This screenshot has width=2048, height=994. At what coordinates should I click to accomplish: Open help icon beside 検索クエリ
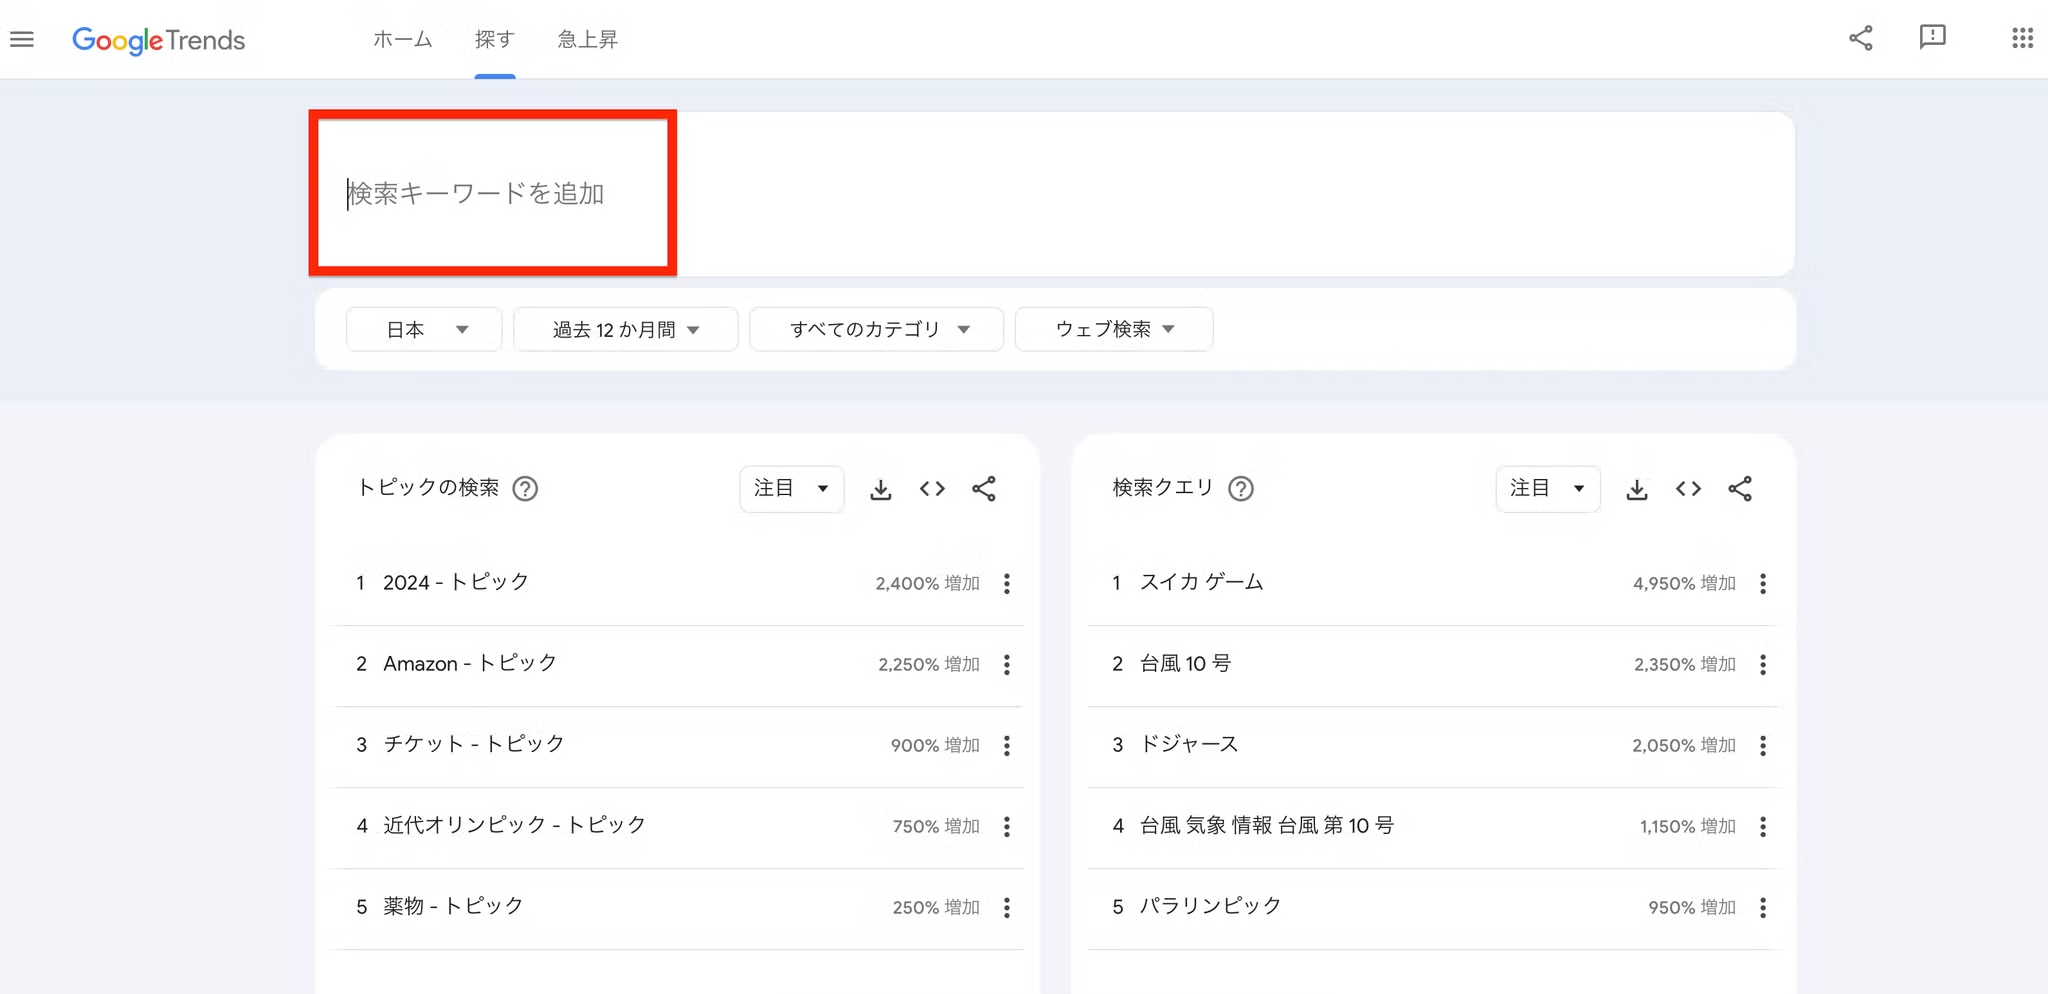[1241, 488]
